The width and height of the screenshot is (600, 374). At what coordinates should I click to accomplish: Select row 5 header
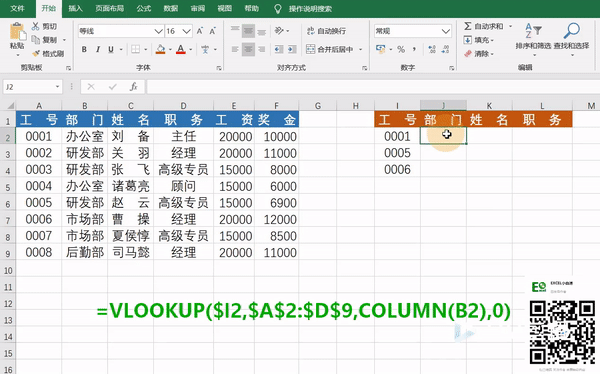click(x=8, y=186)
